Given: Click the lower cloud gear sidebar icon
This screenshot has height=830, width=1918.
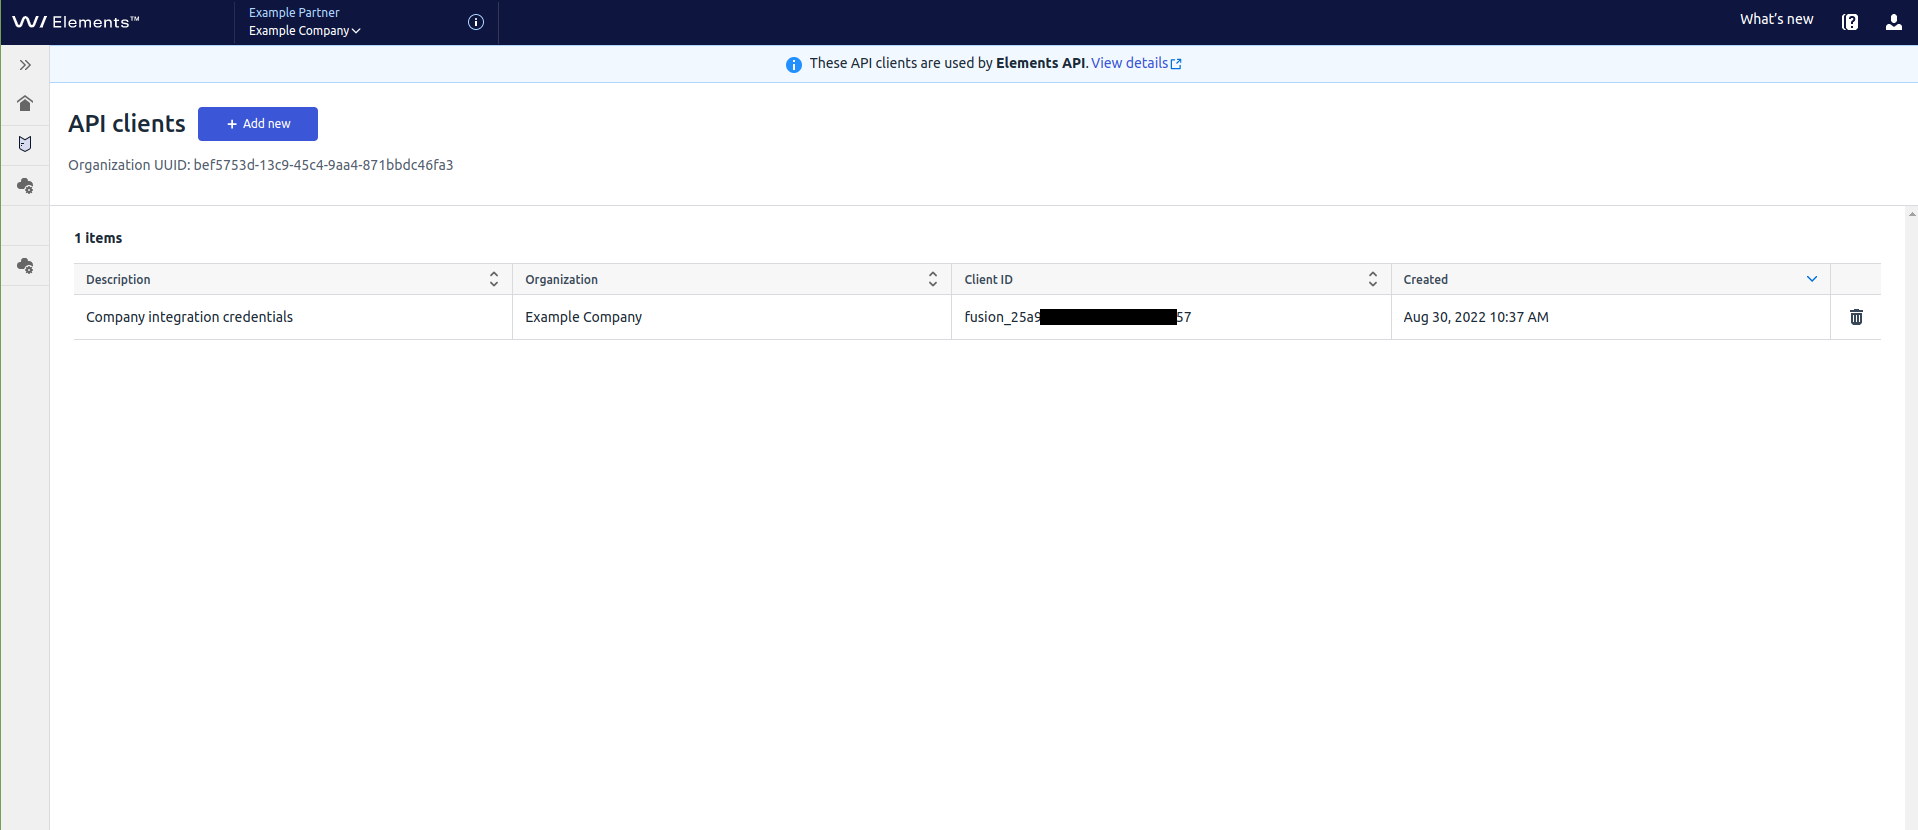Looking at the screenshot, I should 25,266.
